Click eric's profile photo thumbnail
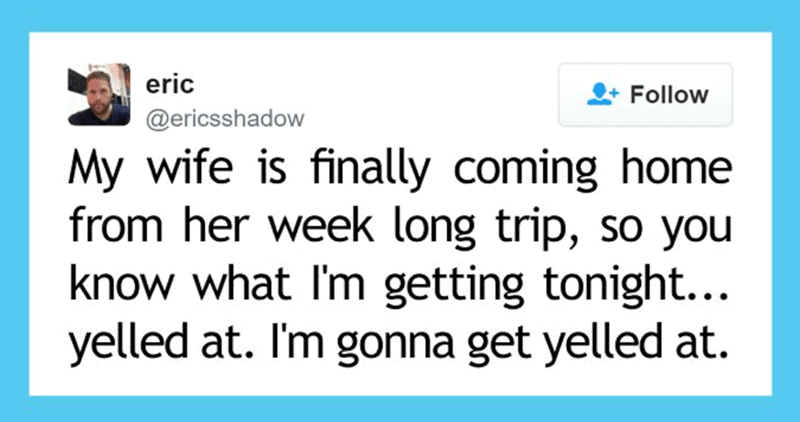 (99, 94)
